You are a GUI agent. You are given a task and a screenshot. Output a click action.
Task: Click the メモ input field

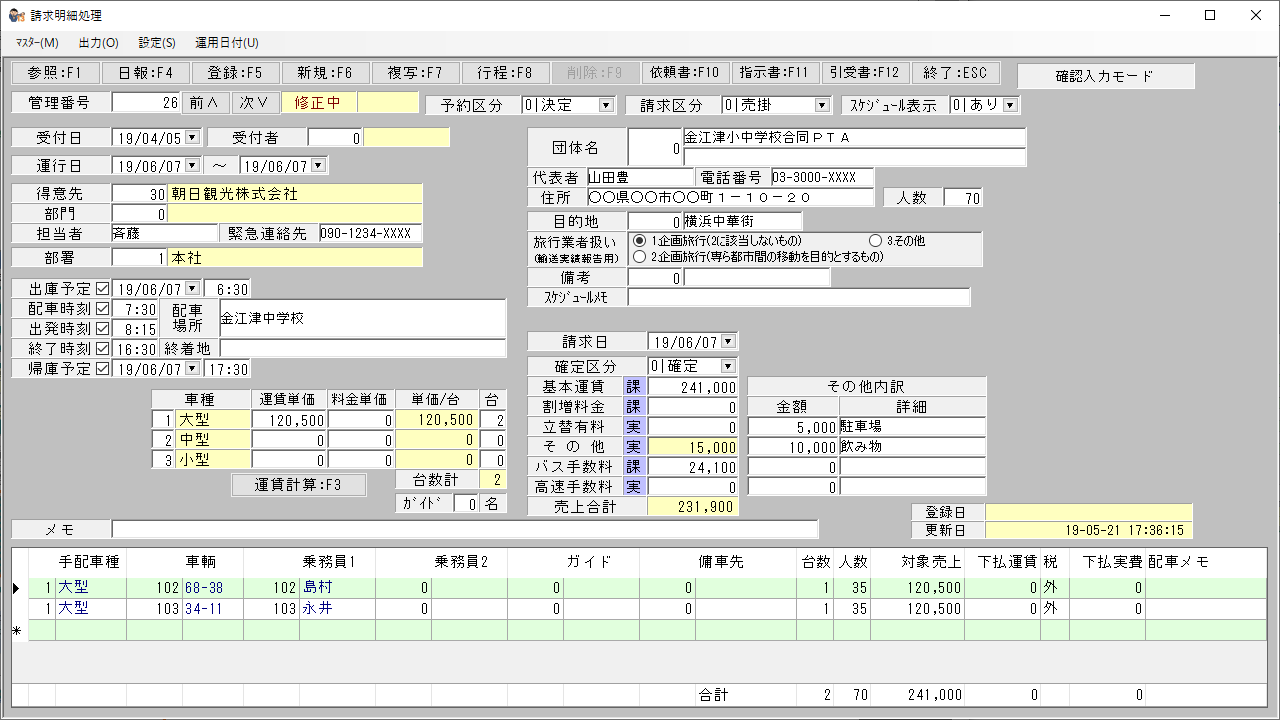pyautogui.click(x=465, y=529)
